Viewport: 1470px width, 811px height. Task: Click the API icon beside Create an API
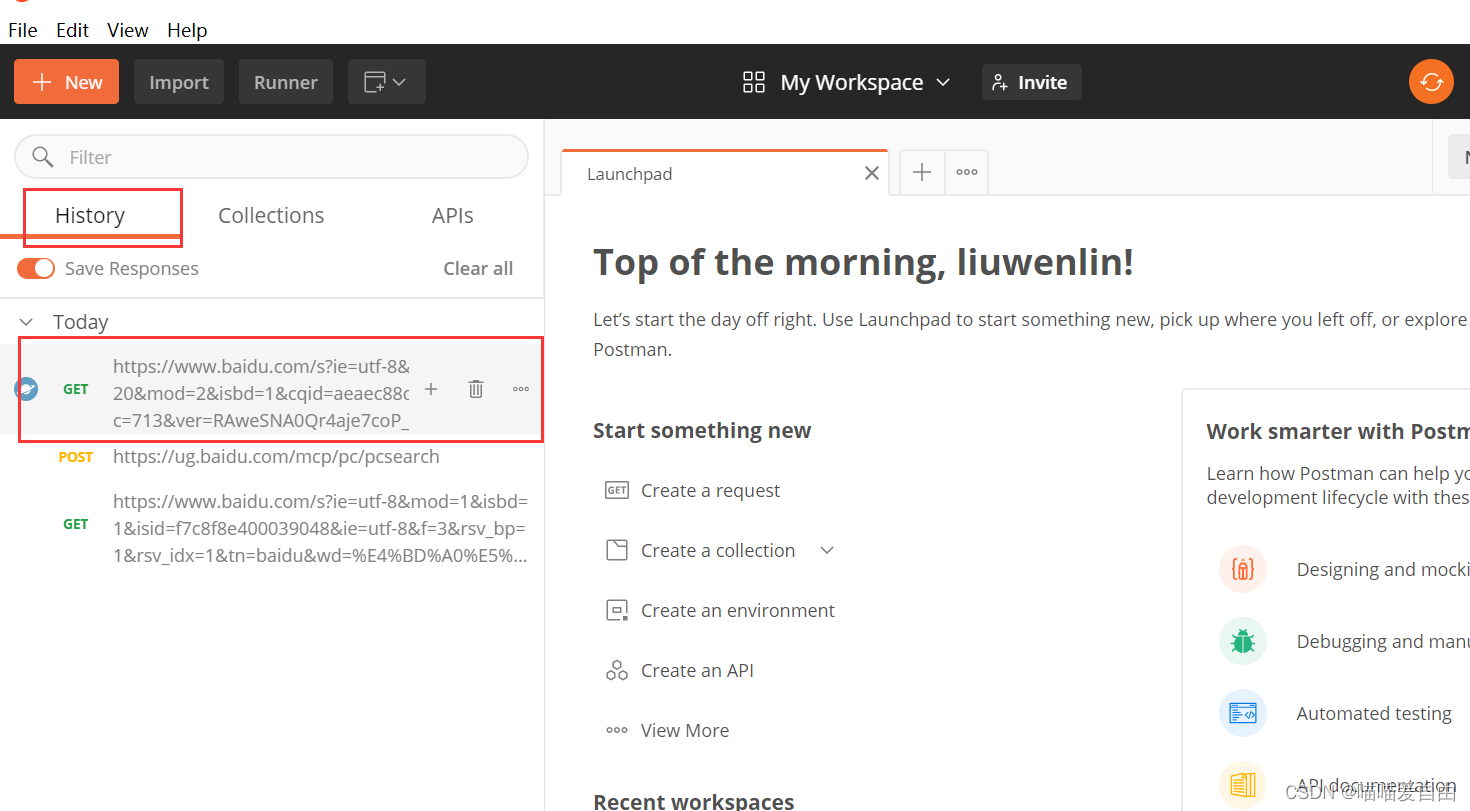coord(617,670)
